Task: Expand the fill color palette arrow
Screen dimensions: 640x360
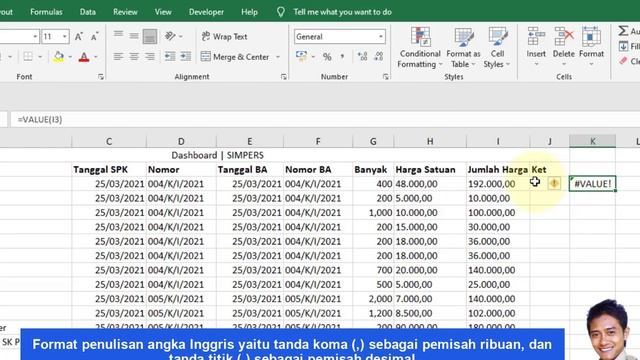Action: pyautogui.click(x=70, y=57)
